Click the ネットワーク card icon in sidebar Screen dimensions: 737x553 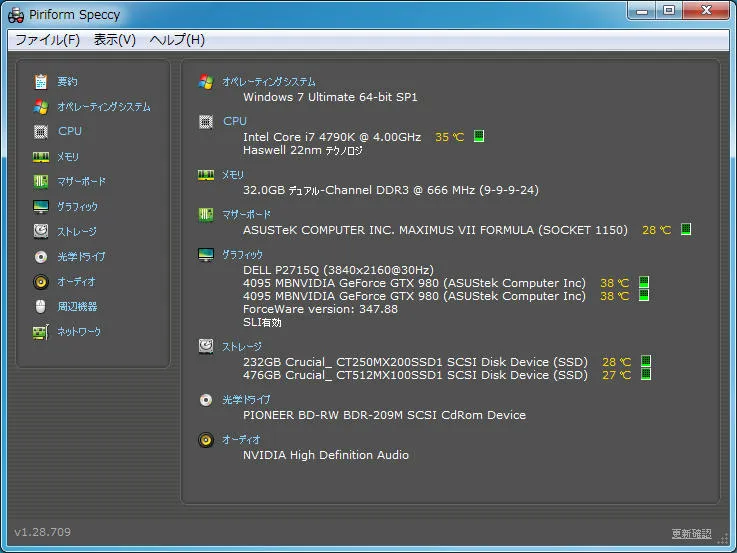[x=41, y=332]
